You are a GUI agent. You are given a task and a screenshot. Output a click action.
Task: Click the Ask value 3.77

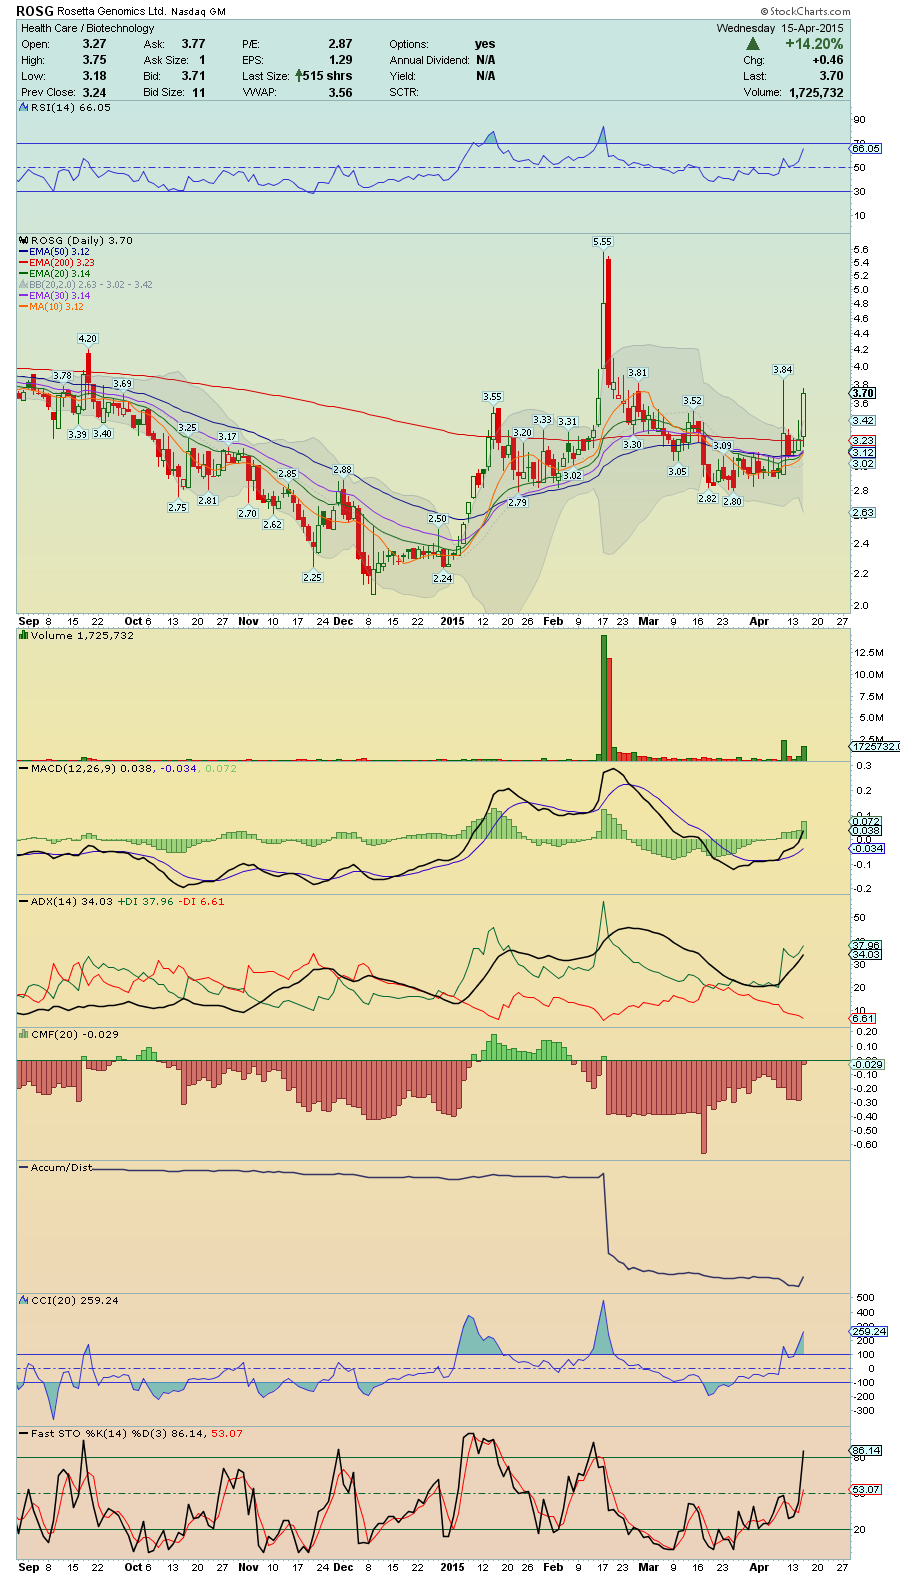pyautogui.click(x=193, y=44)
